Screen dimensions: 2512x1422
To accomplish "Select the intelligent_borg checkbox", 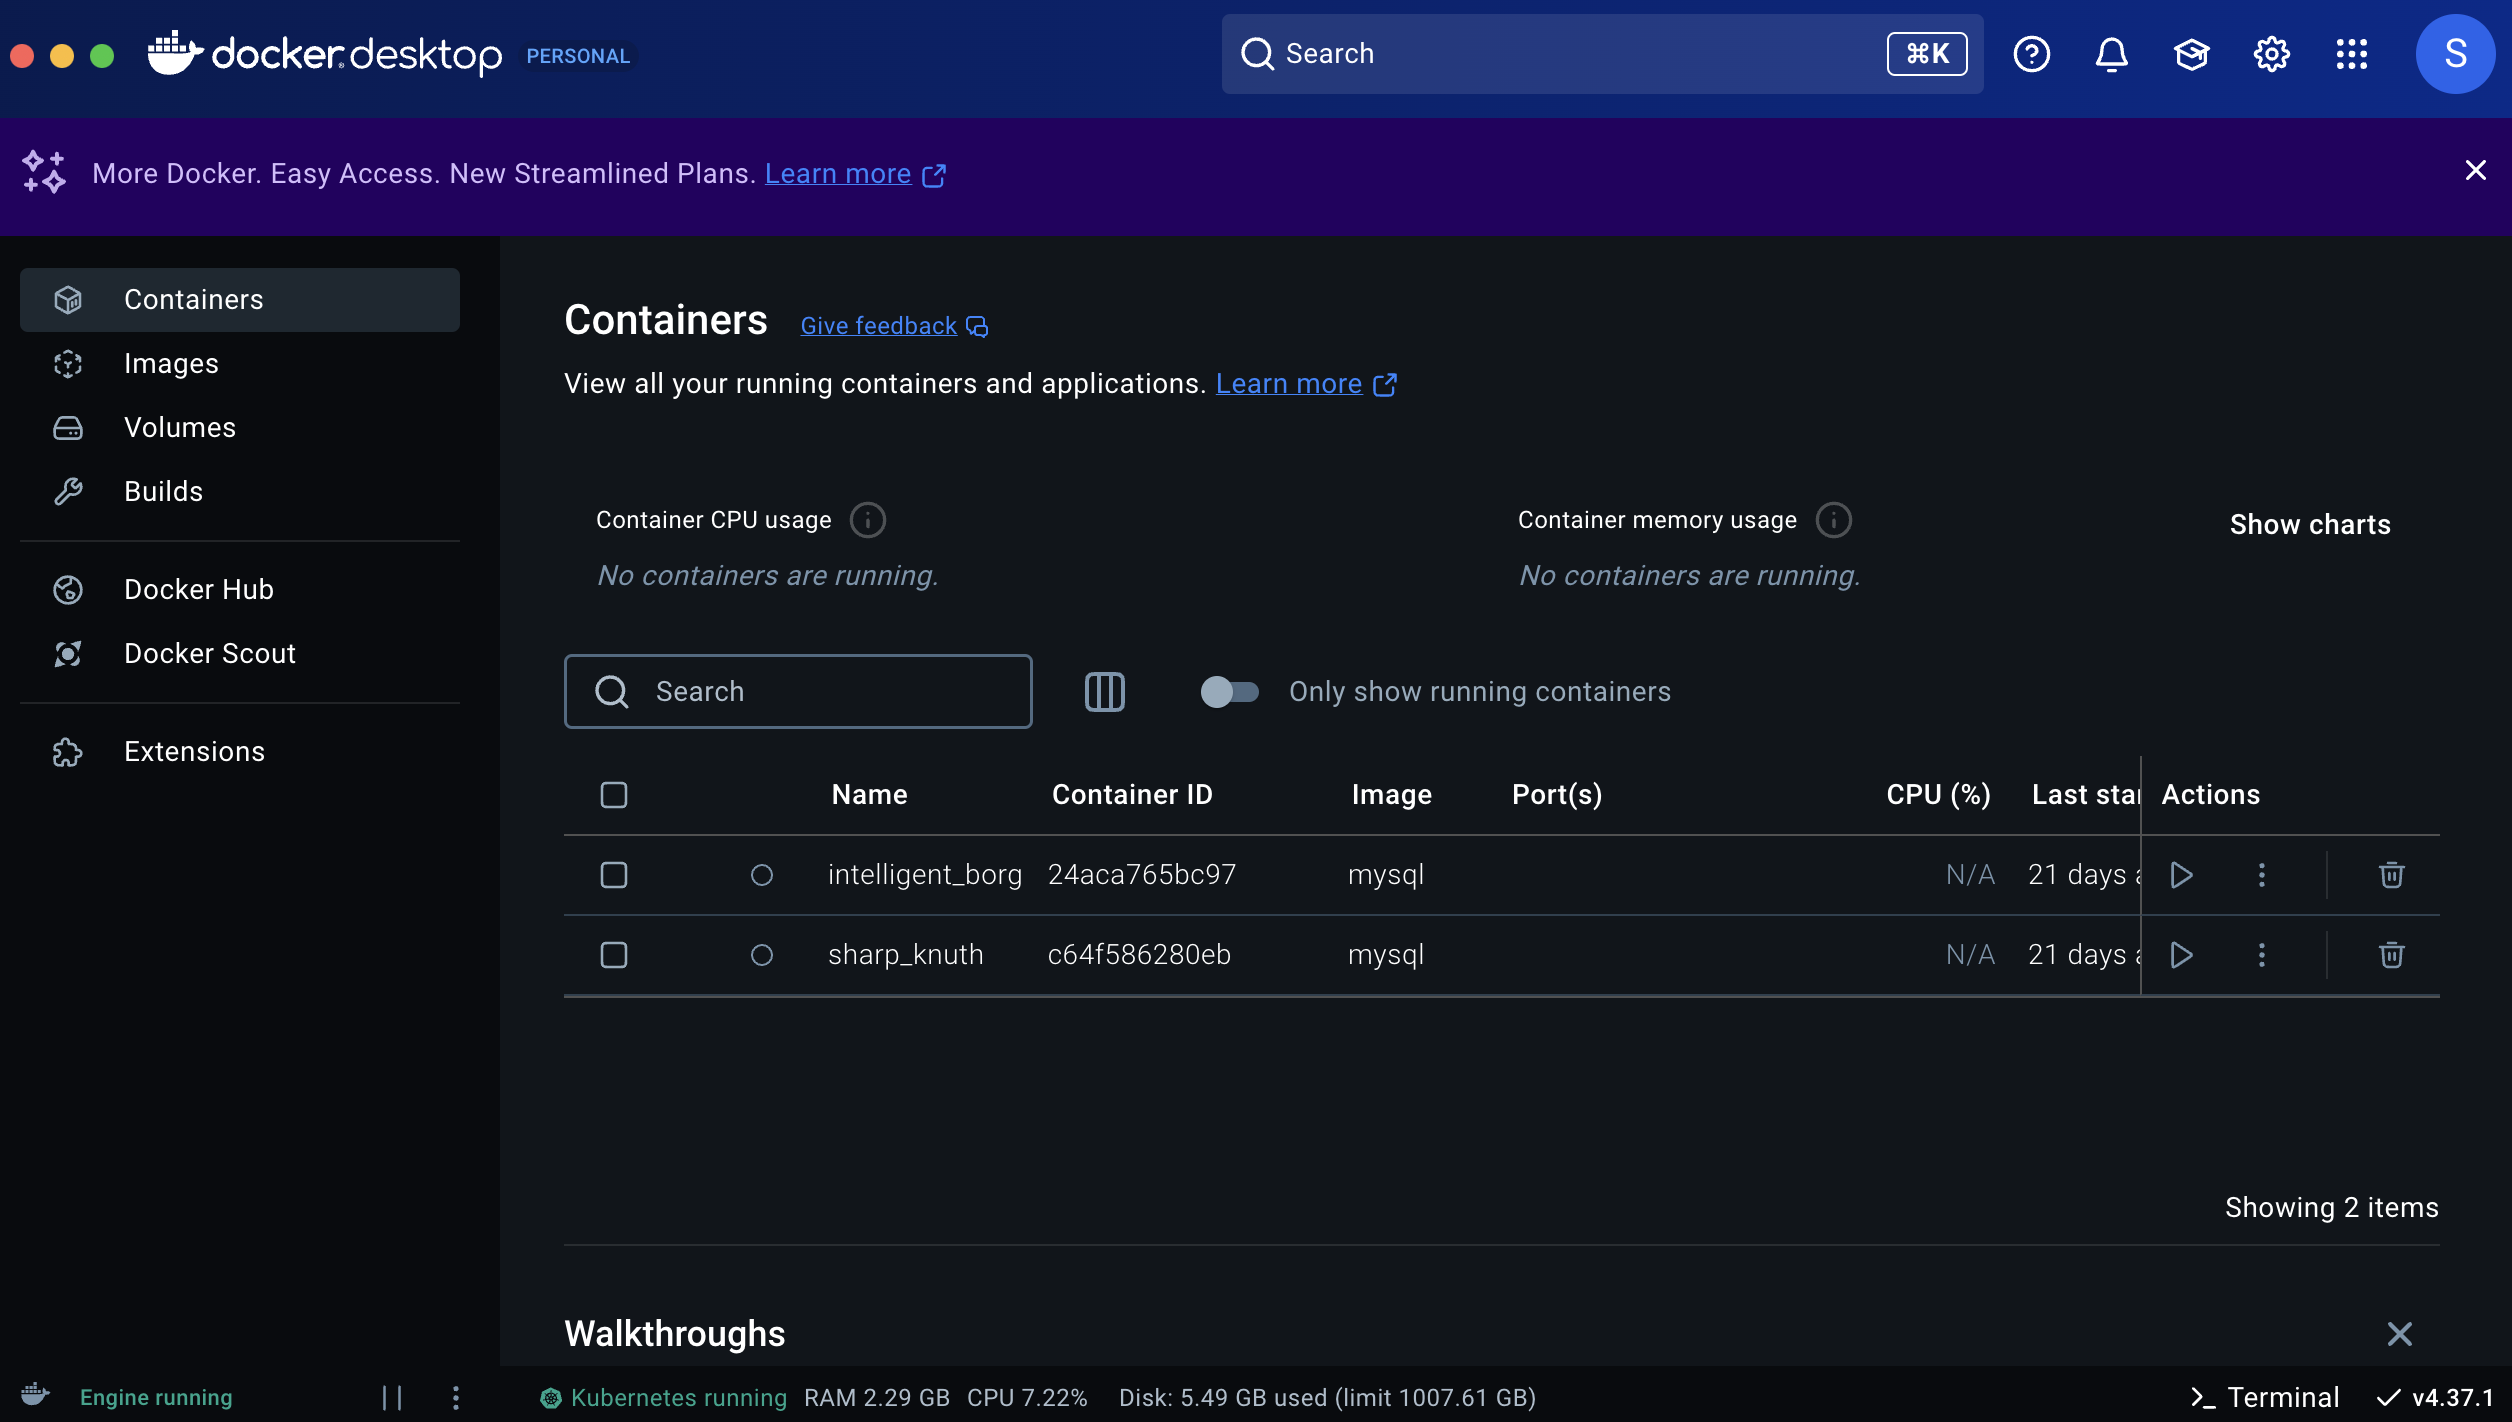I will click(614, 875).
